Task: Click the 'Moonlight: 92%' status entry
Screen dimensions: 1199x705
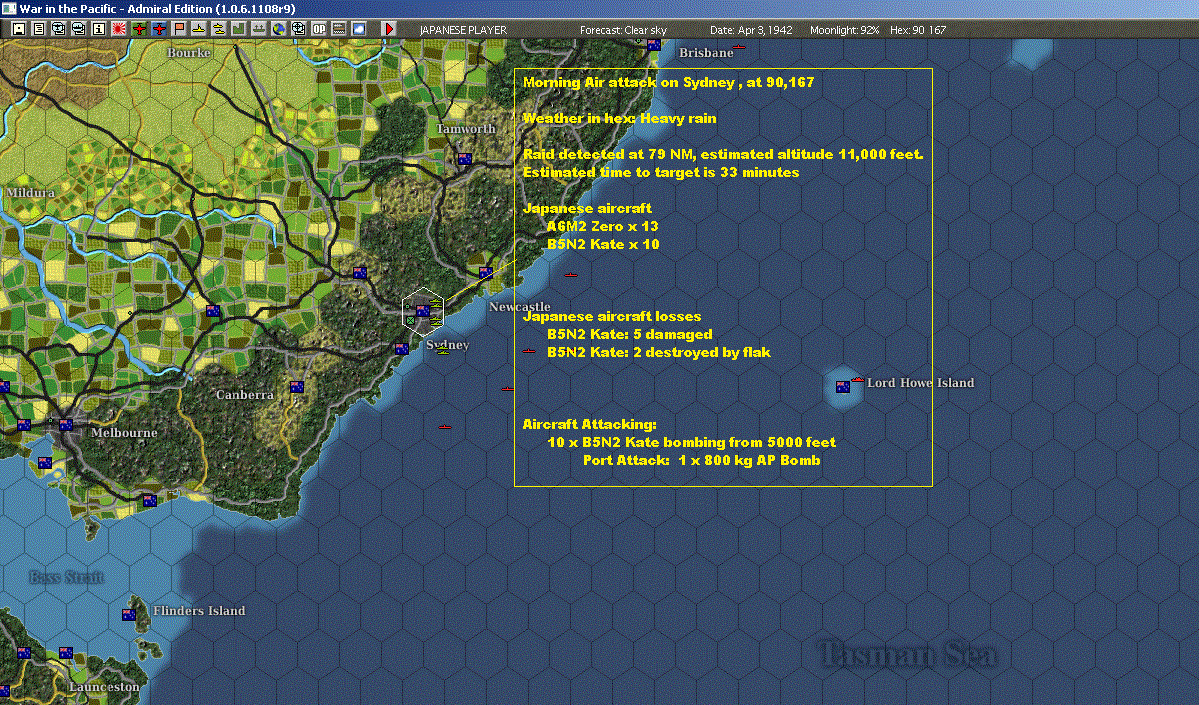Action: 844,30
